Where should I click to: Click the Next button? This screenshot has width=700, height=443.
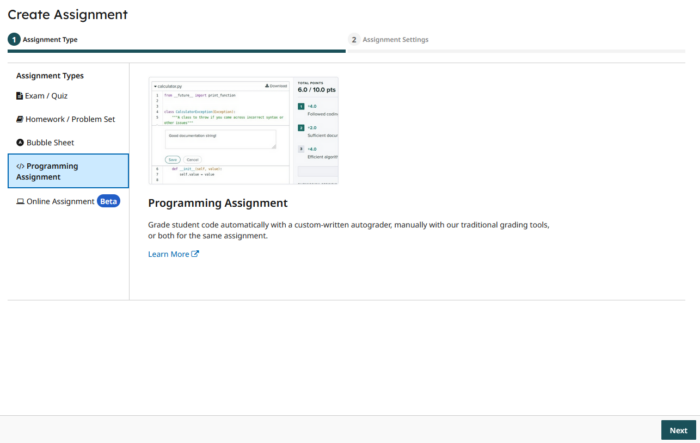coord(678,430)
